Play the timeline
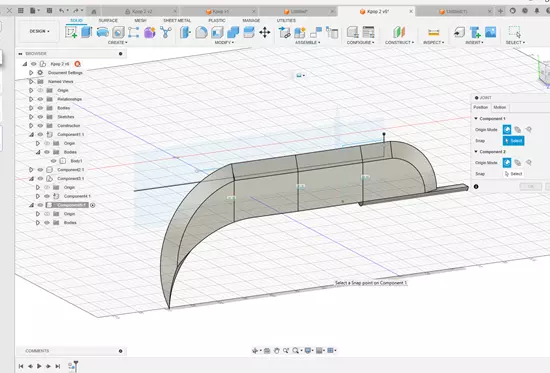Image resolution: width=550 pixels, height=373 pixels. click(39, 366)
